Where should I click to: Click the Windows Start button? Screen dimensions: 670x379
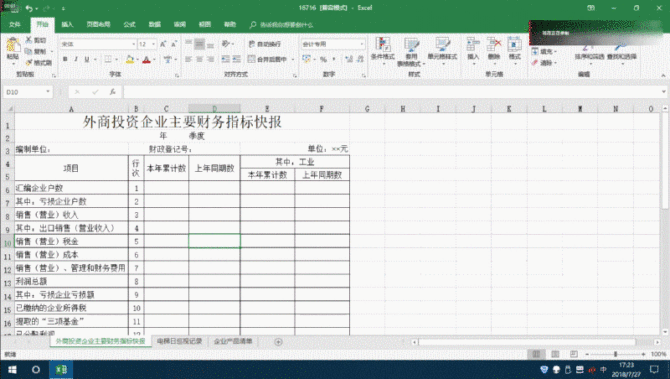point(12,370)
